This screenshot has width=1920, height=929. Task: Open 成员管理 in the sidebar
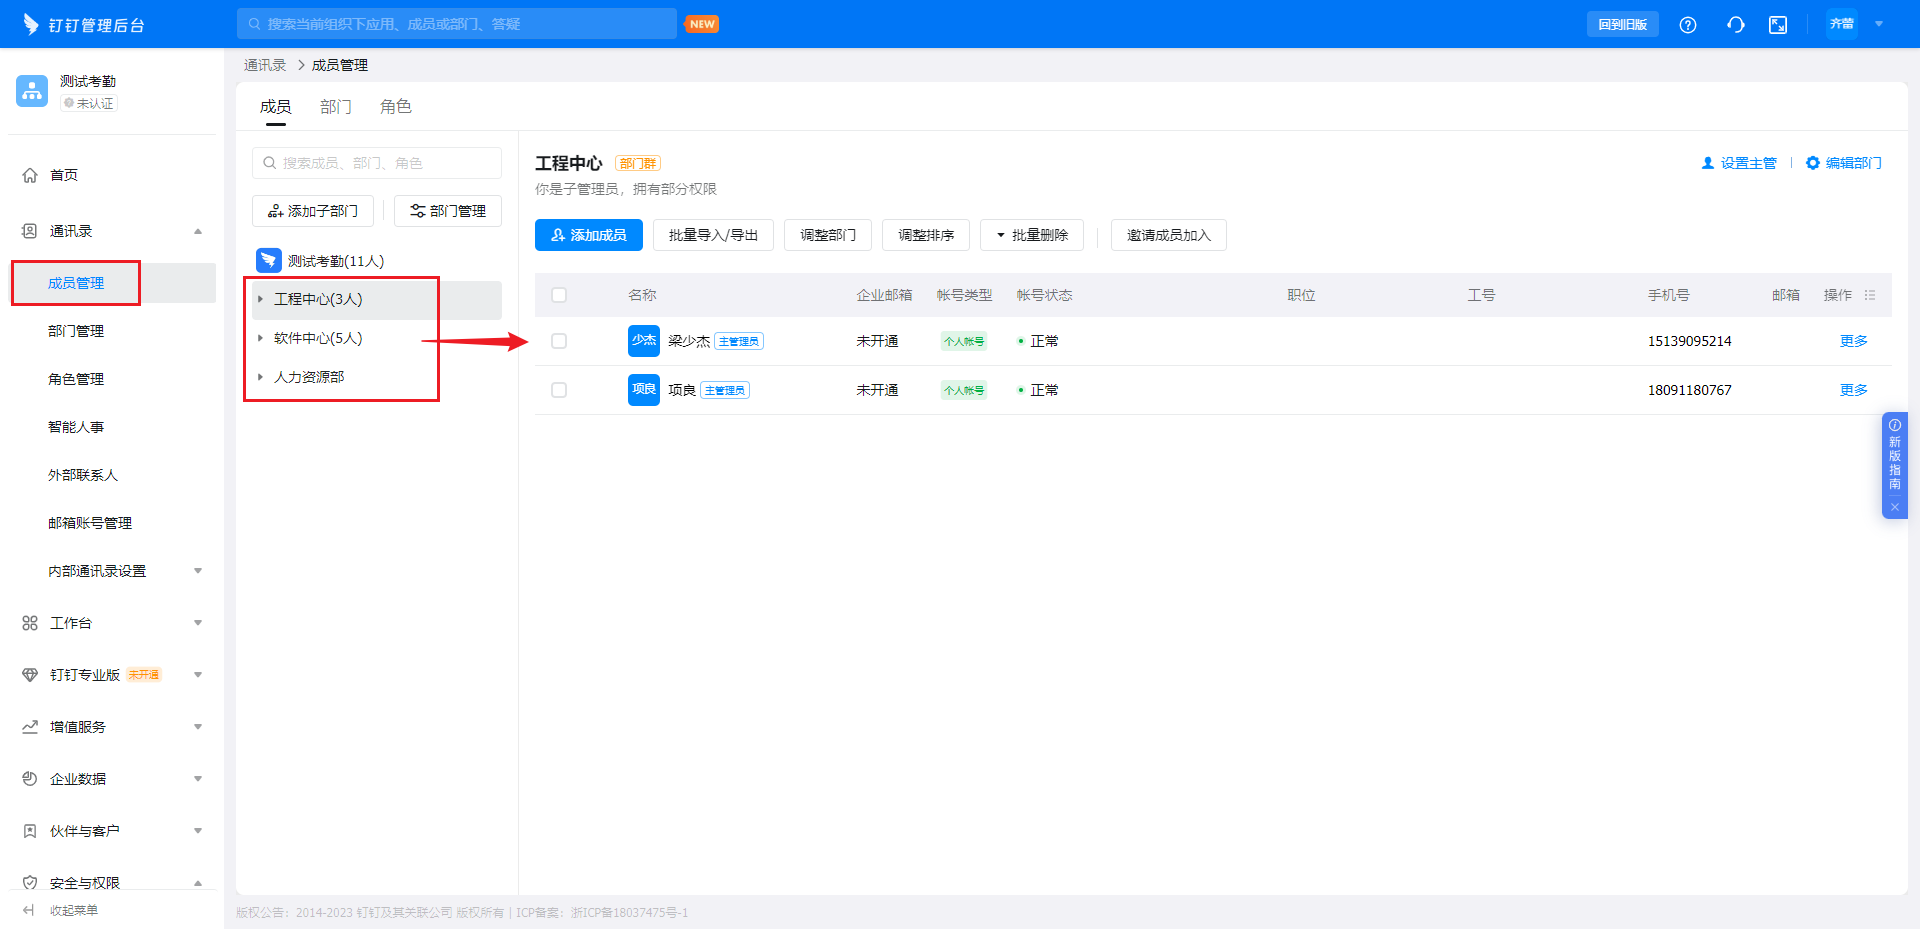click(x=113, y=283)
